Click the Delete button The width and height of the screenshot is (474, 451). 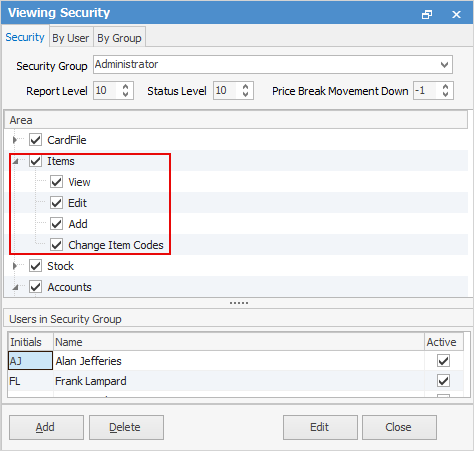click(x=126, y=427)
